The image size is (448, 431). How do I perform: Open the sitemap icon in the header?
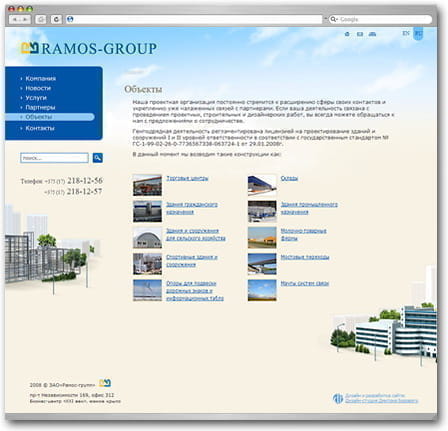[372, 34]
